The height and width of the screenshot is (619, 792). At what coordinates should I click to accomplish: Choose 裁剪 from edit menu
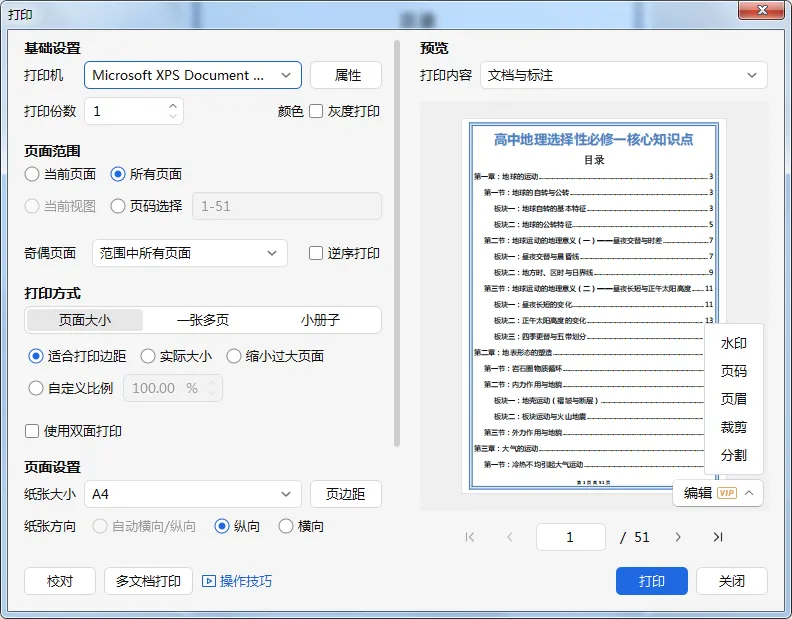[733, 427]
